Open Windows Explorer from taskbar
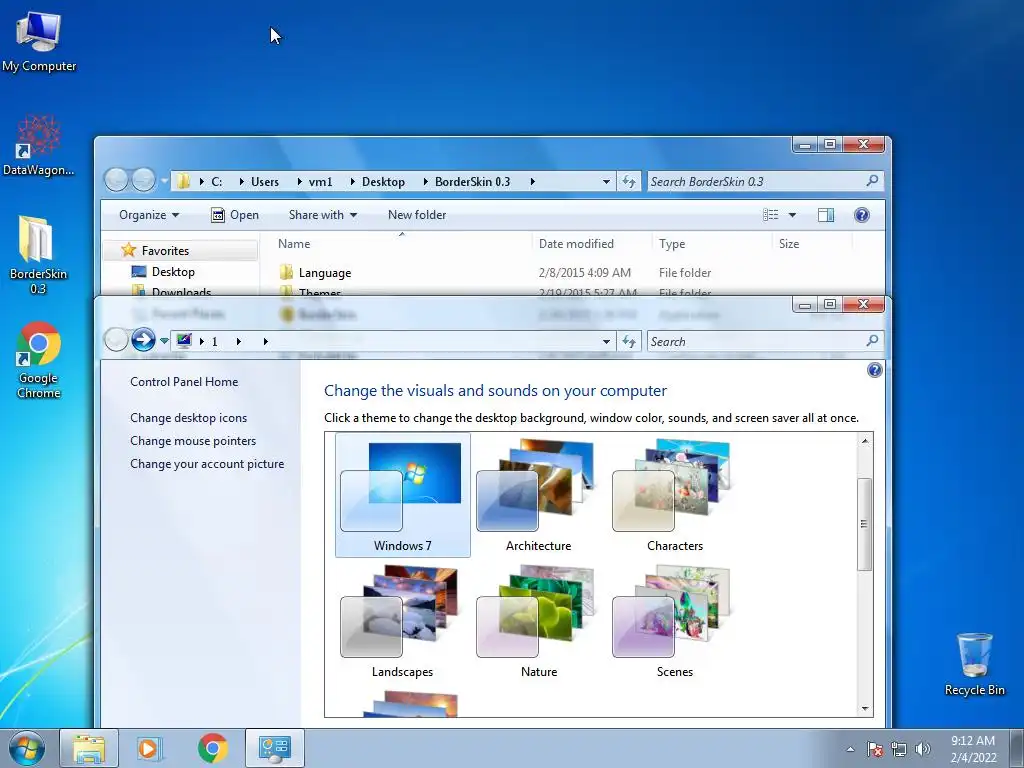The image size is (1024, 768). tap(89, 748)
